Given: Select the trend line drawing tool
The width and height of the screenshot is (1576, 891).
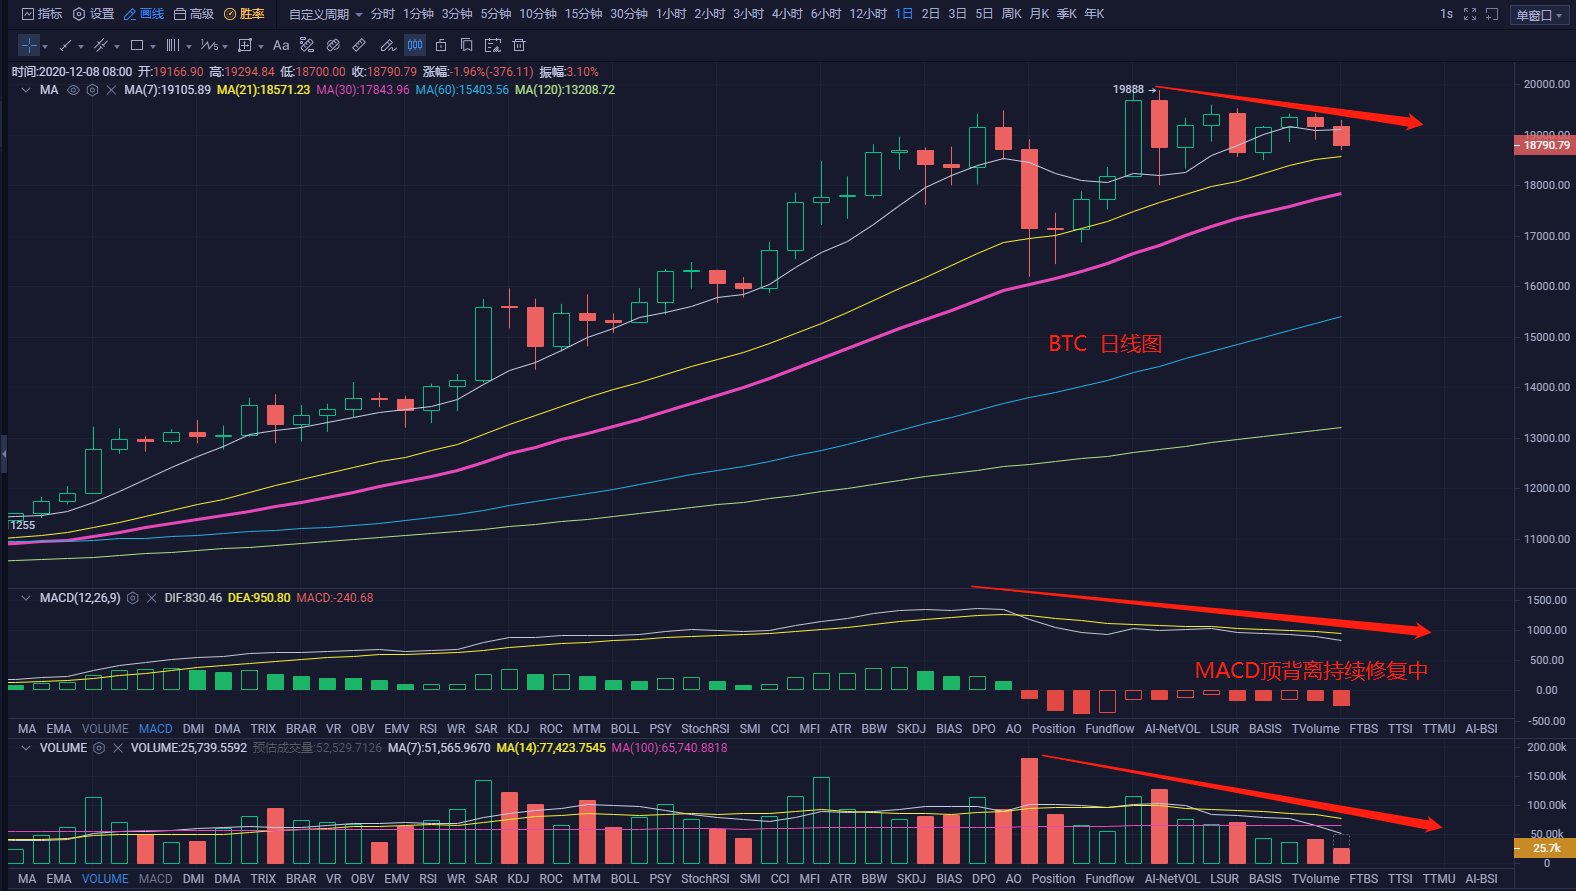Looking at the screenshot, I should tap(65, 45).
